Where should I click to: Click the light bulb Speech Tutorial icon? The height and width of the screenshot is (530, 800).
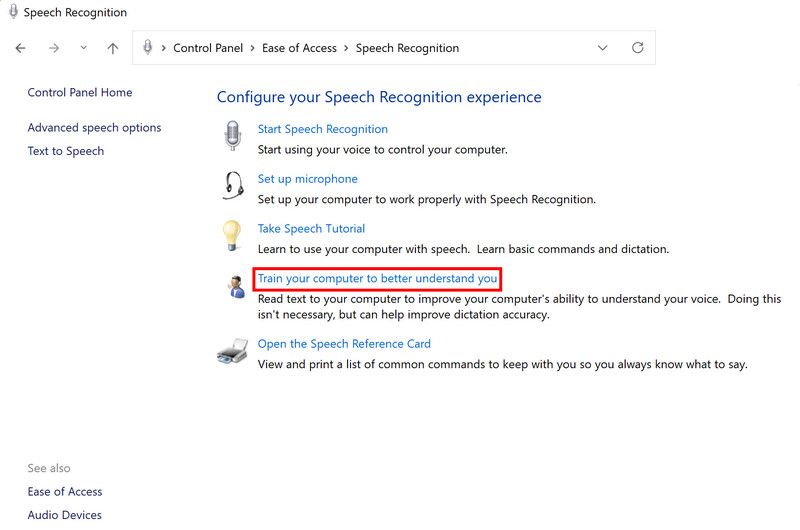[232, 236]
